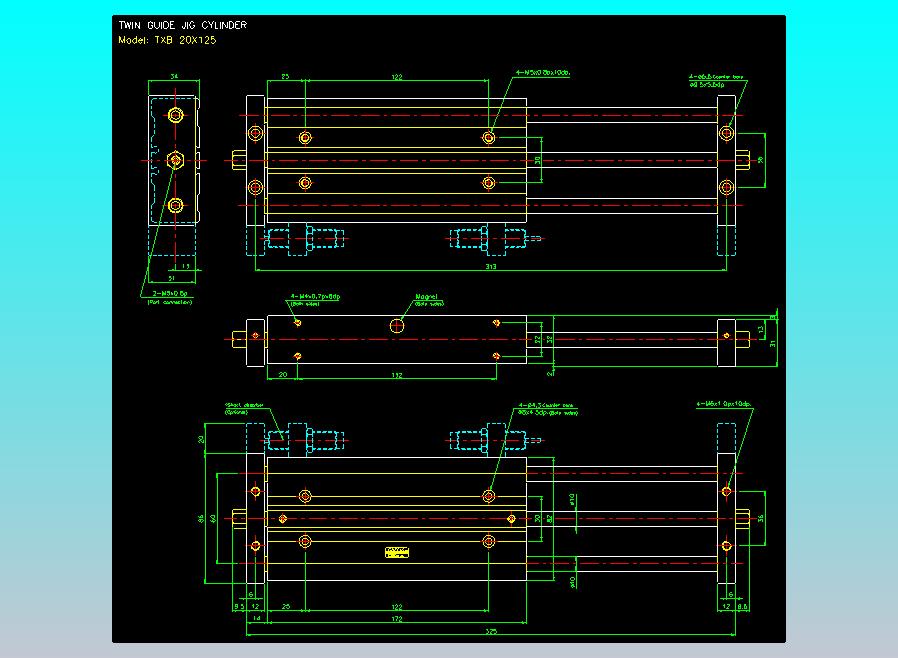Click the top end-view mounting hole circle

click(x=176, y=115)
